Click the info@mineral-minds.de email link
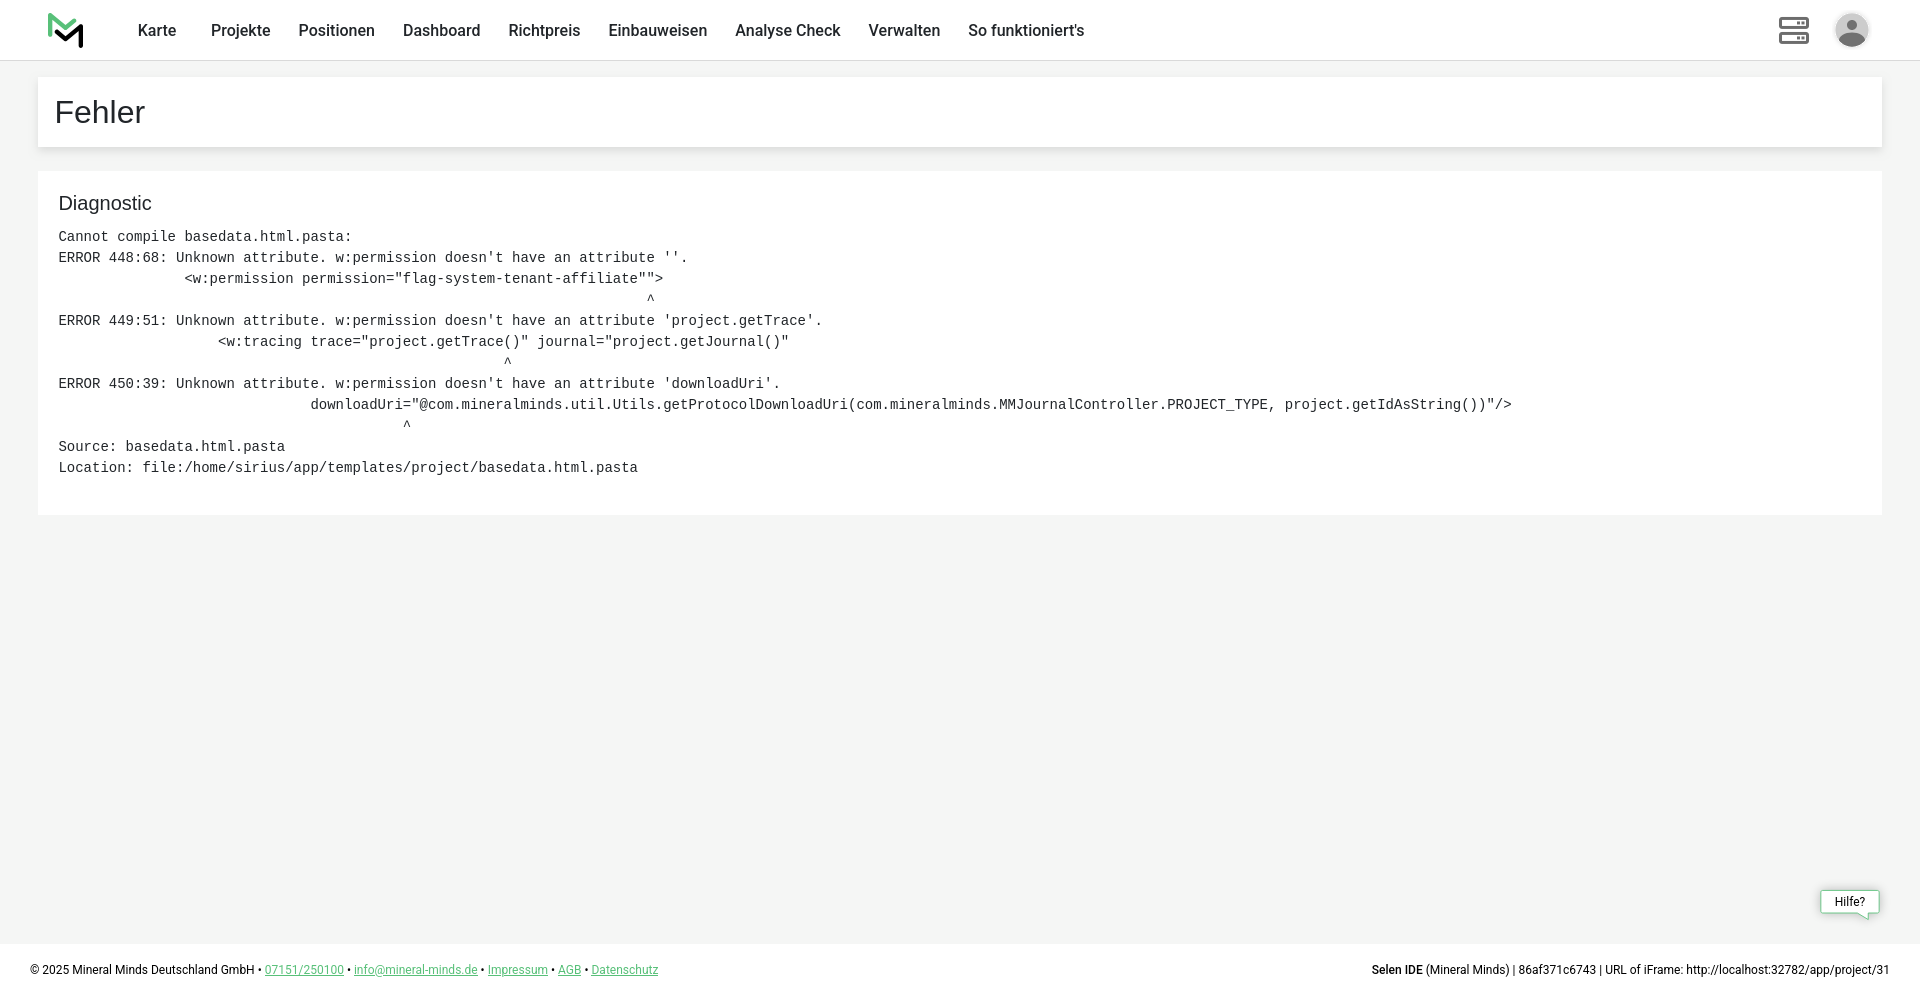Image resolution: width=1920 pixels, height=994 pixels. point(415,970)
